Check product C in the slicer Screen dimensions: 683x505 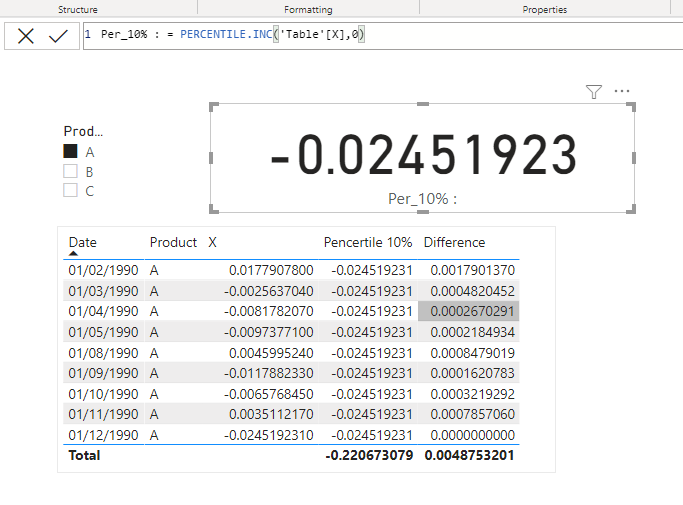tap(70, 190)
